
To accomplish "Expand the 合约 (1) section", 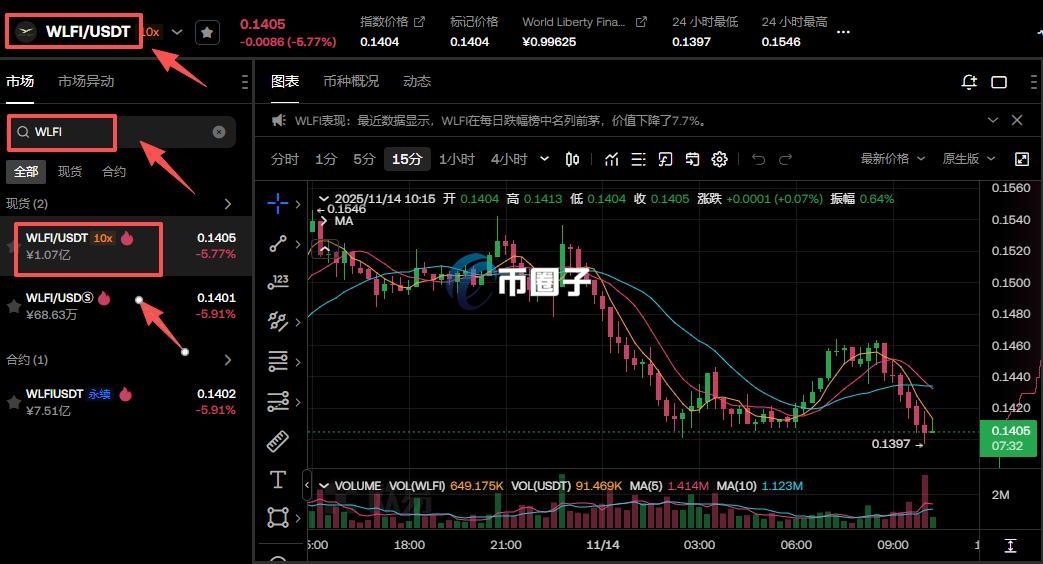I will click(x=227, y=360).
